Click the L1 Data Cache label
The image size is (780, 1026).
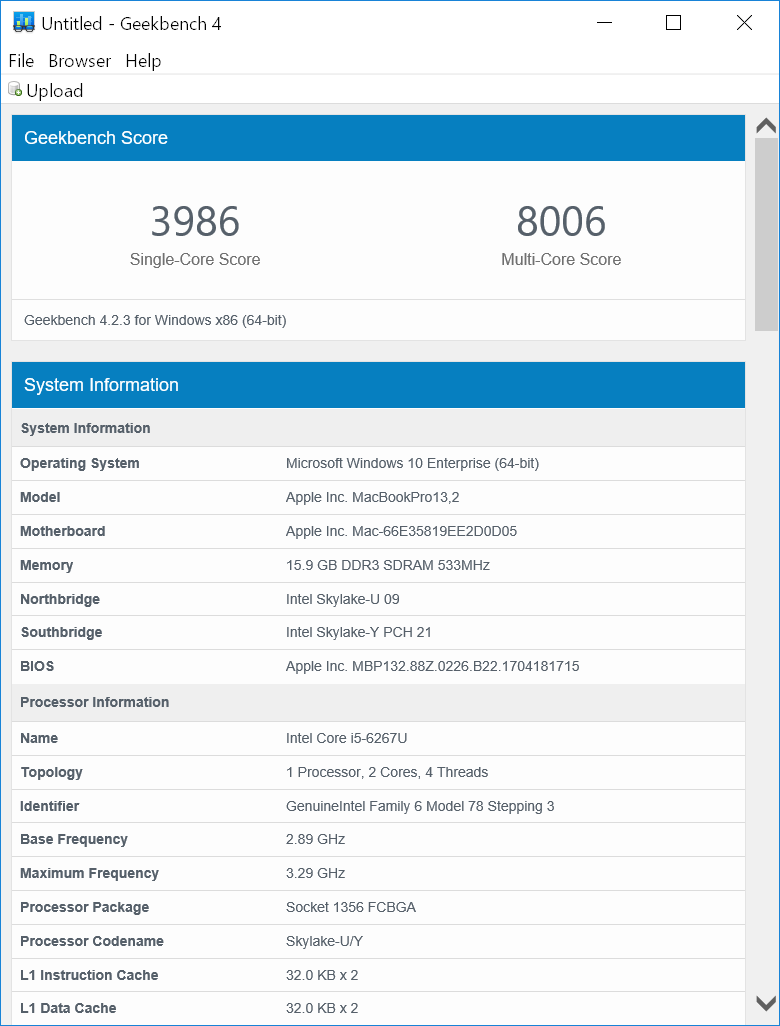pos(69,1008)
